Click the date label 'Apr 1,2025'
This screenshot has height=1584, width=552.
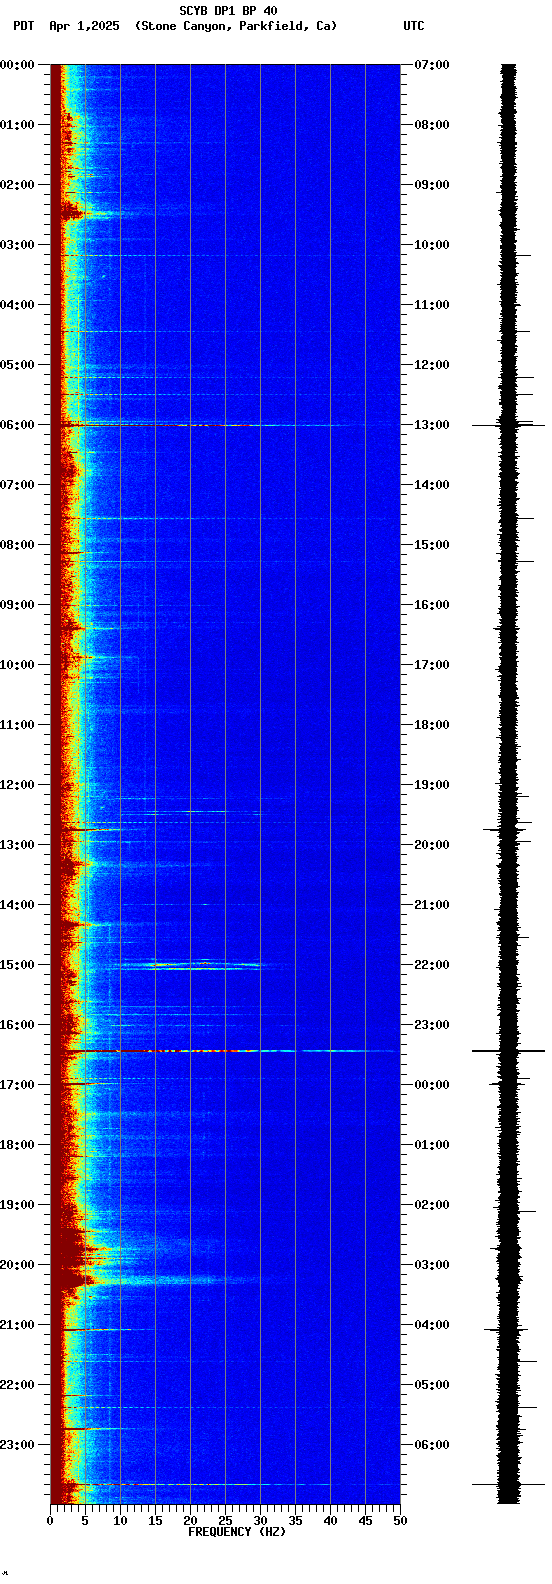[x=84, y=26]
